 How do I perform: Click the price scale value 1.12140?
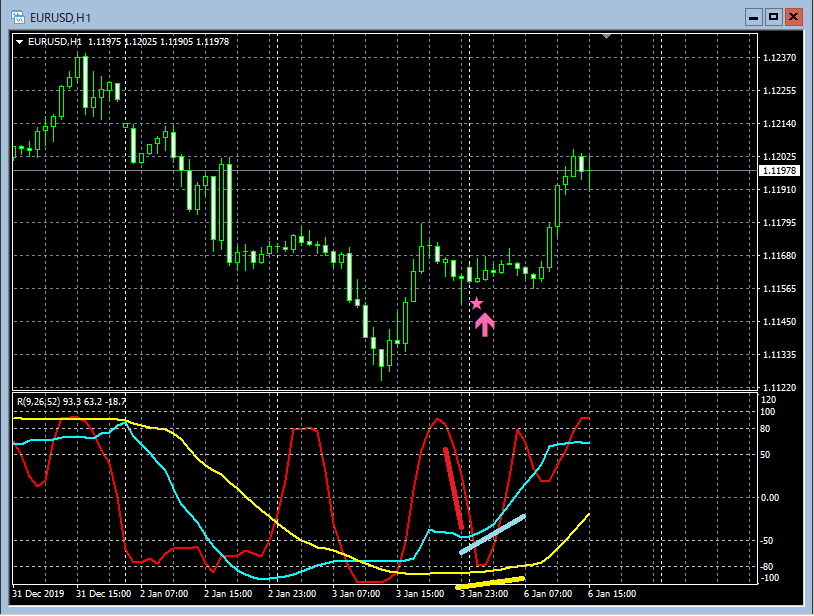[780, 124]
